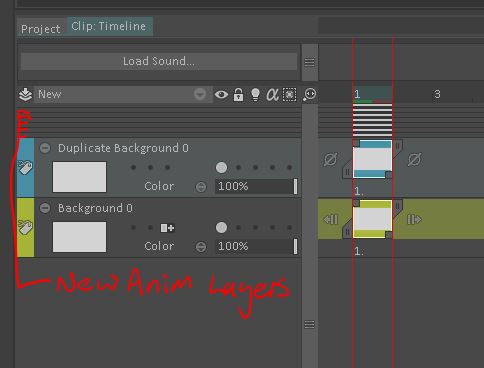Select the Clip: Timeline tab
This screenshot has width=484, height=368.
[109, 26]
